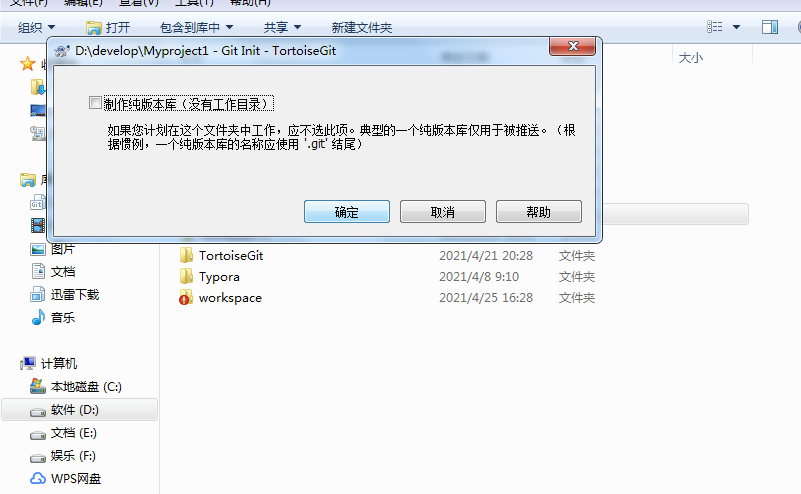
Task: Click 打开 in the toolbar
Action: [108, 27]
